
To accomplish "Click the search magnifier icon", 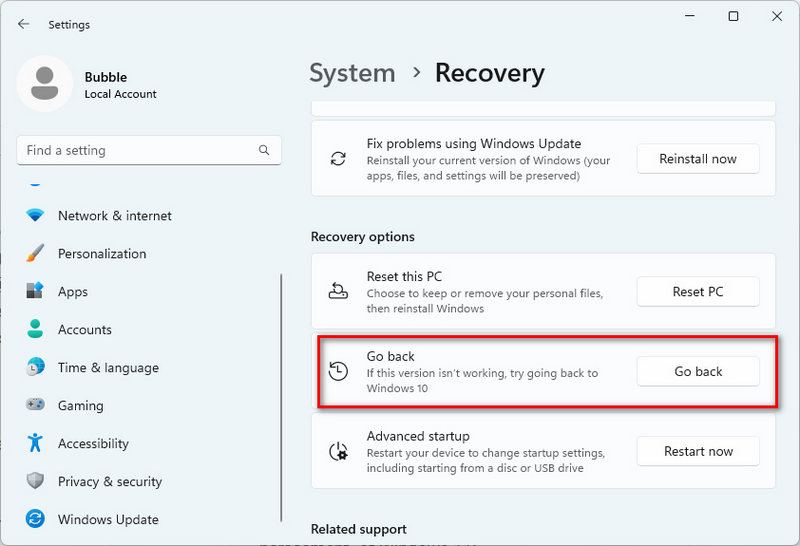I will (264, 150).
